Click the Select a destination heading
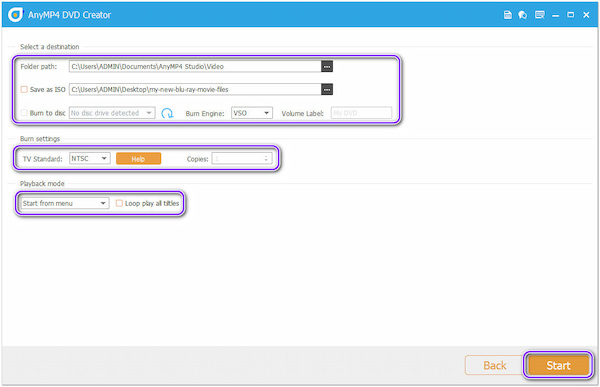The width and height of the screenshot is (600, 387). point(49,47)
